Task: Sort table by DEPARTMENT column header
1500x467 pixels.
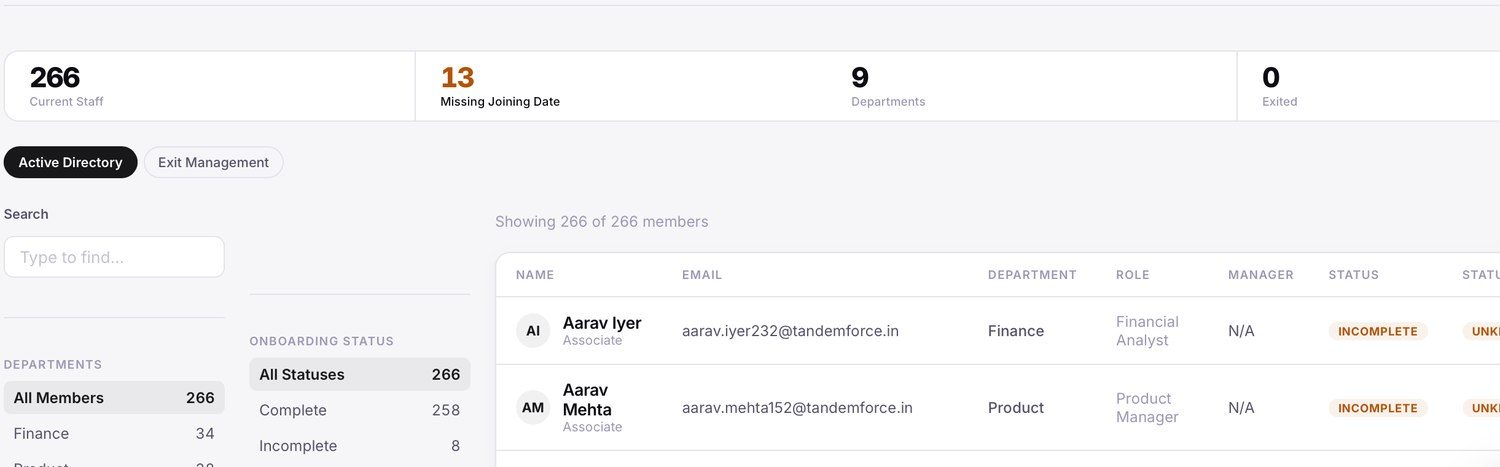Action: tap(1032, 275)
